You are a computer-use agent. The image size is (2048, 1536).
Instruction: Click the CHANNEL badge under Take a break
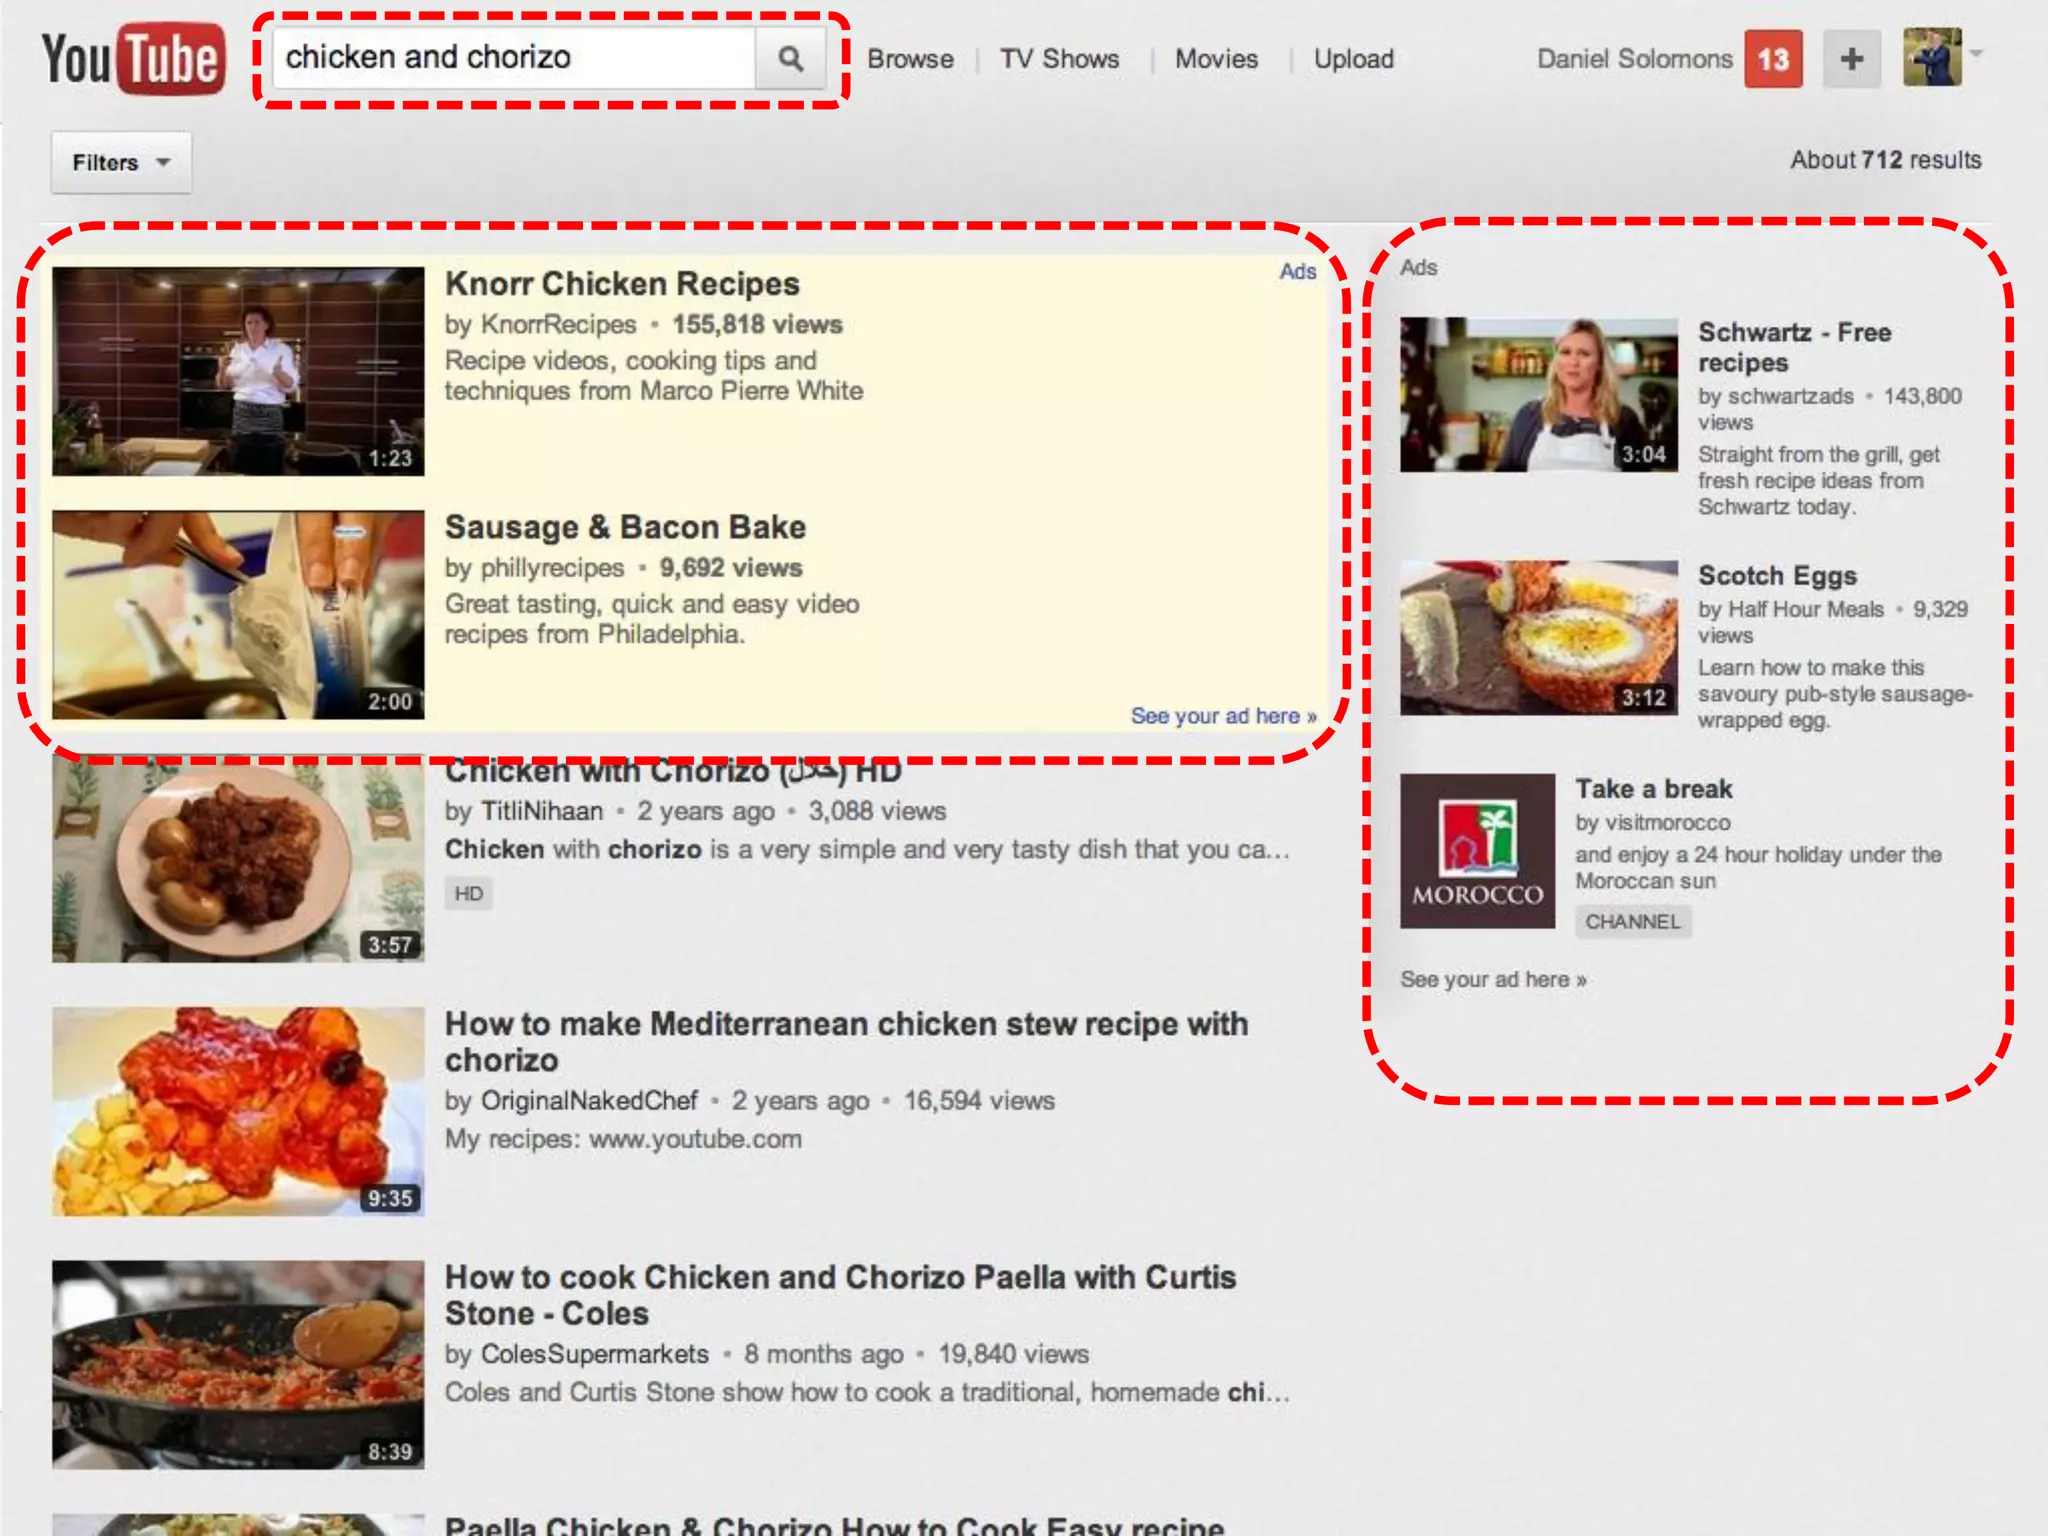(x=1632, y=921)
